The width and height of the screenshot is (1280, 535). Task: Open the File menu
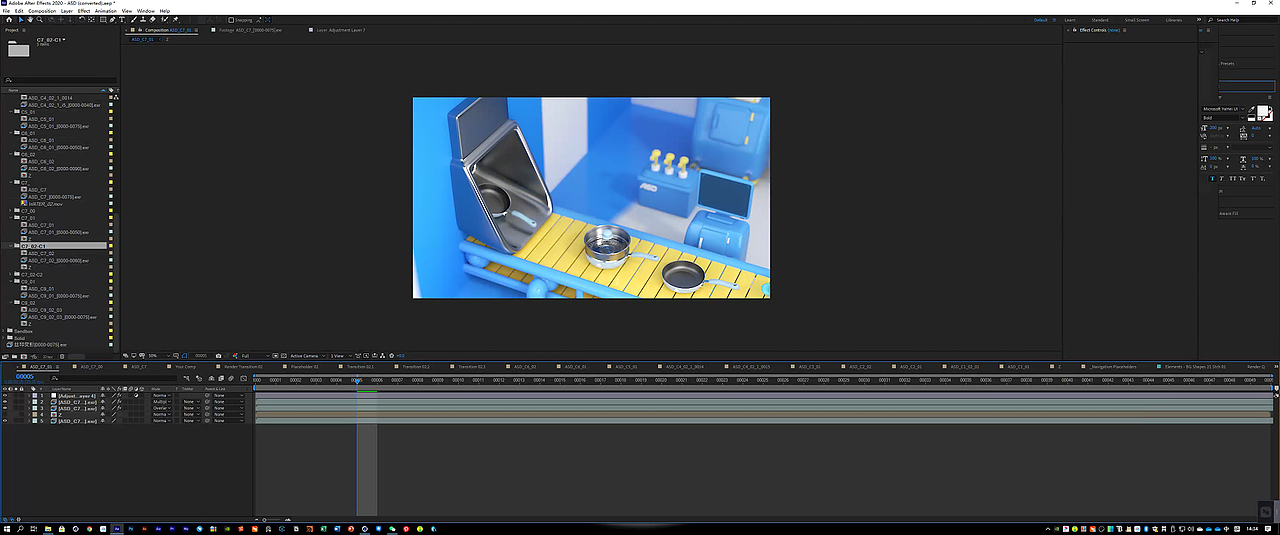6,11
